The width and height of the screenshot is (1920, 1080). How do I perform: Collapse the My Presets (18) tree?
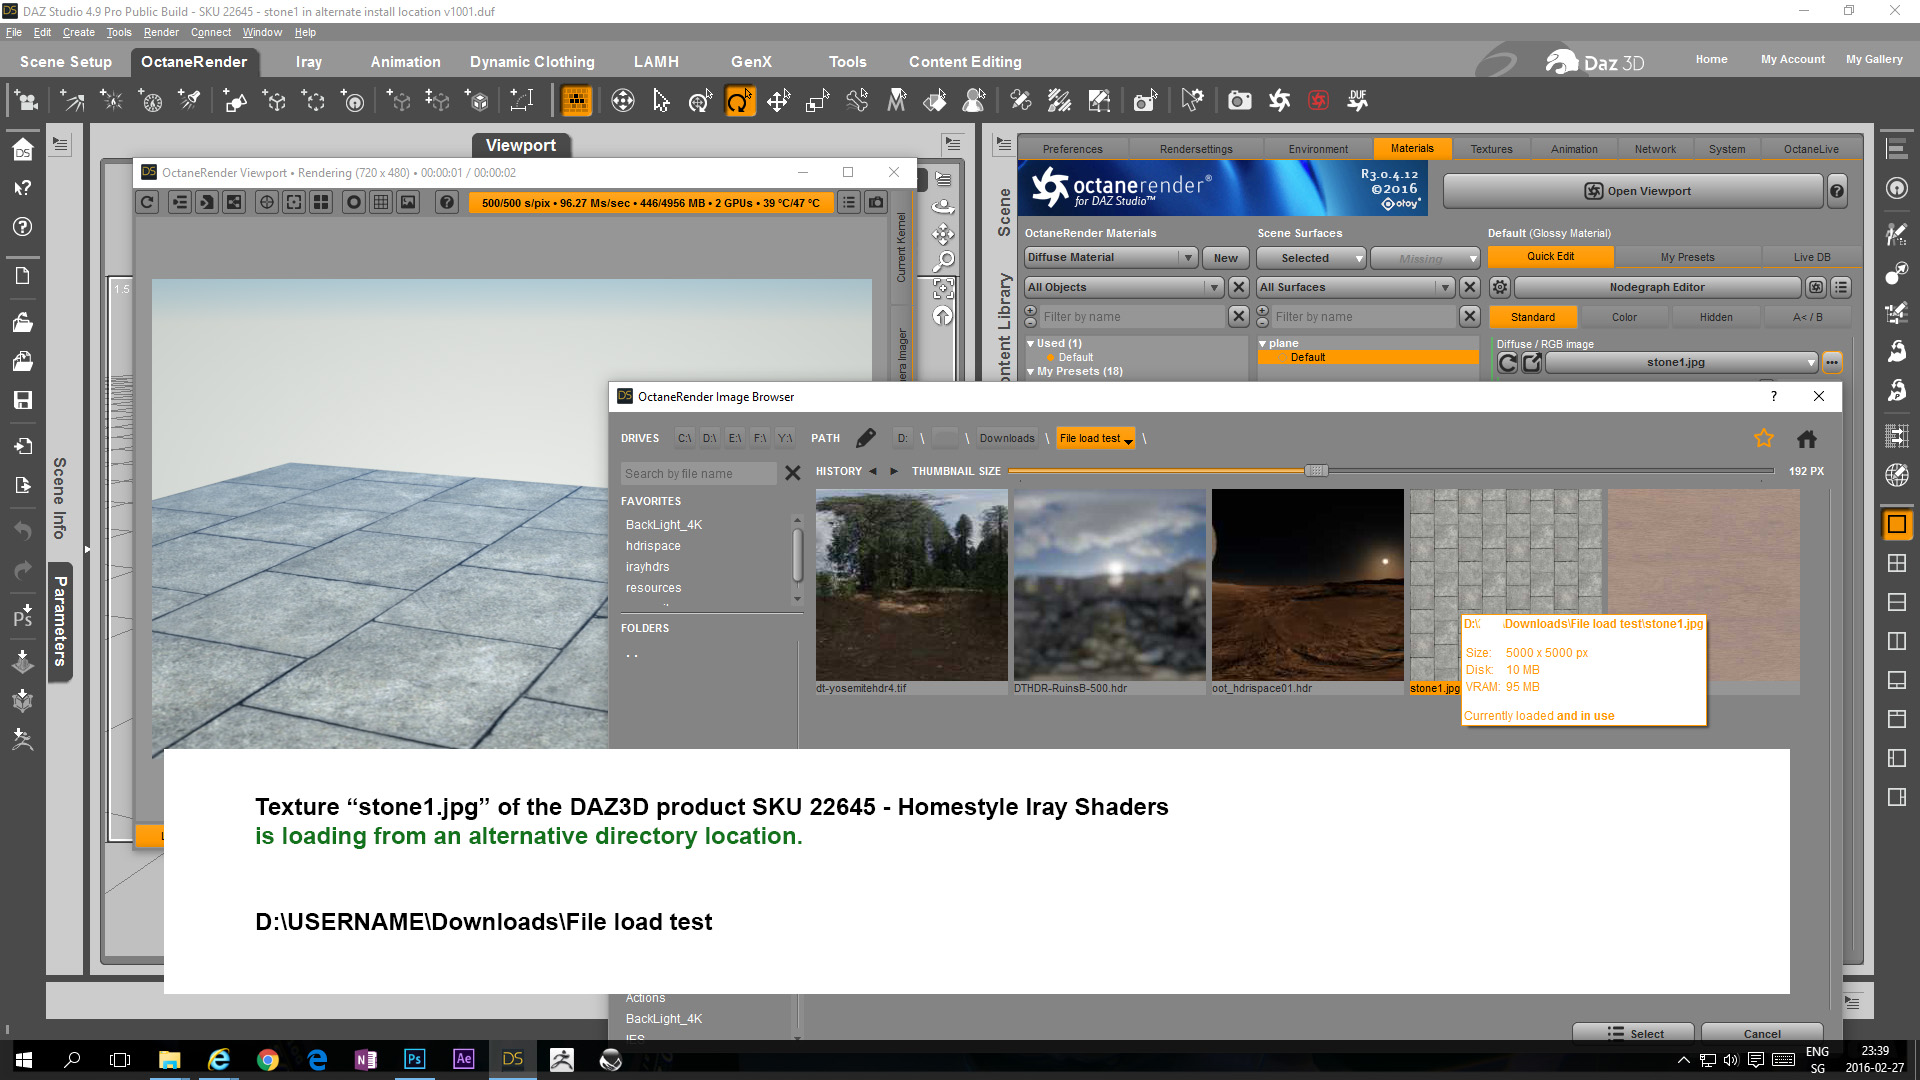(1030, 372)
